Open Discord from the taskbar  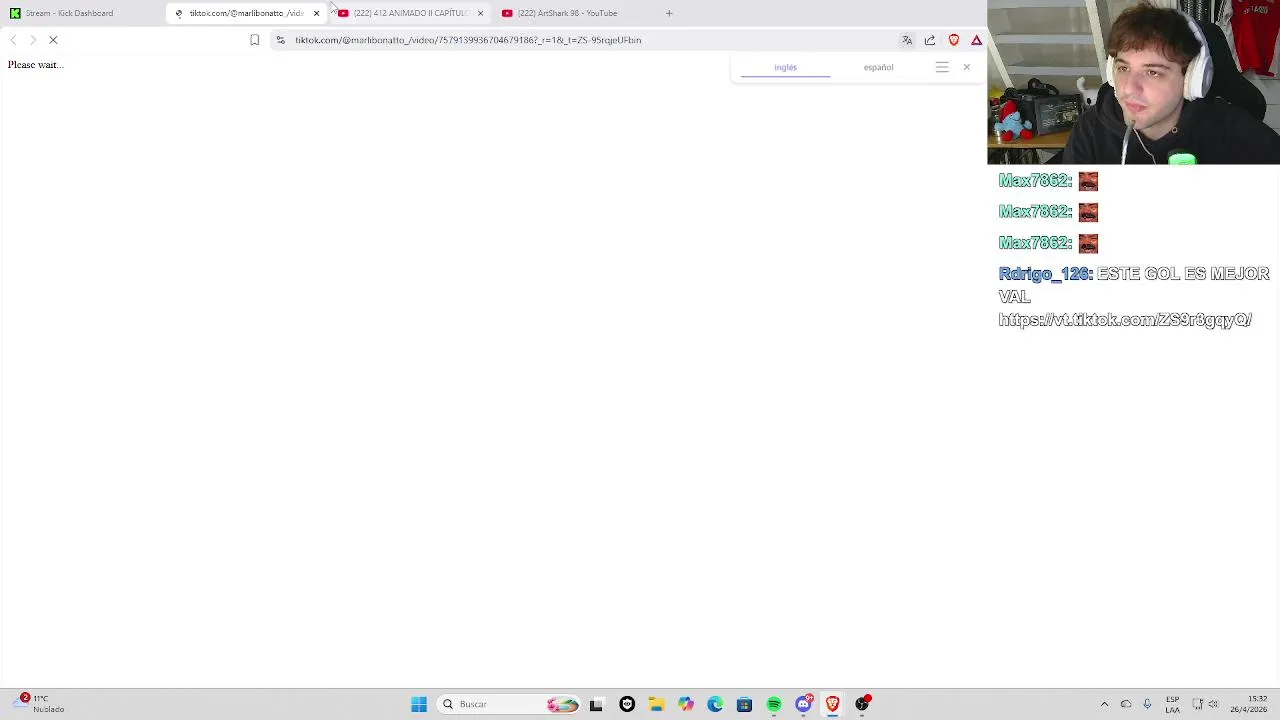tap(803, 704)
